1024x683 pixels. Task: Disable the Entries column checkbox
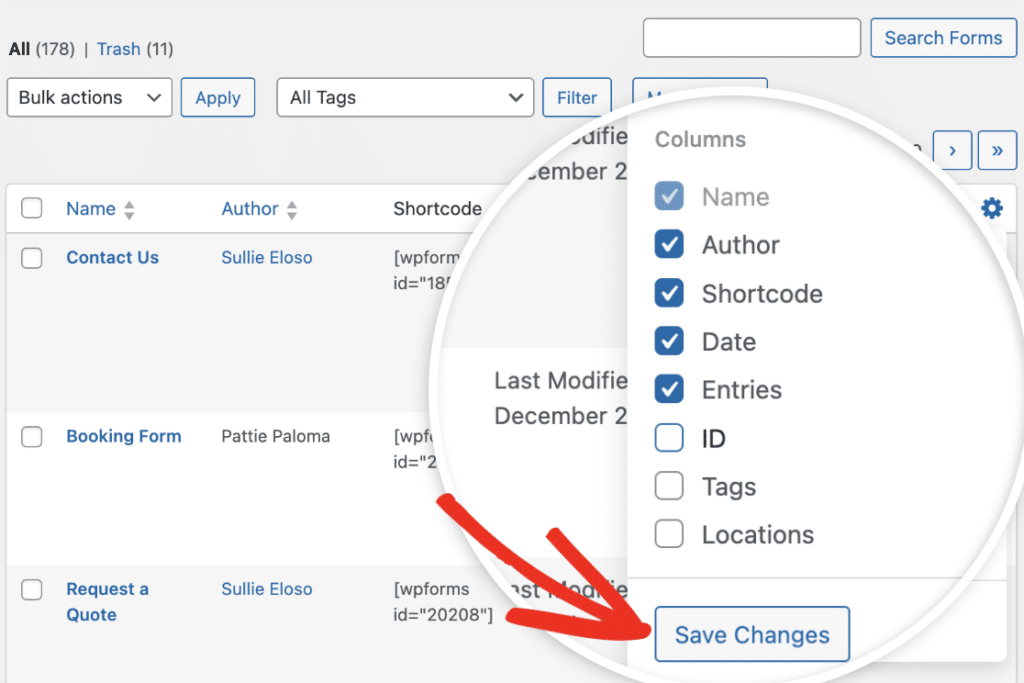tap(668, 390)
